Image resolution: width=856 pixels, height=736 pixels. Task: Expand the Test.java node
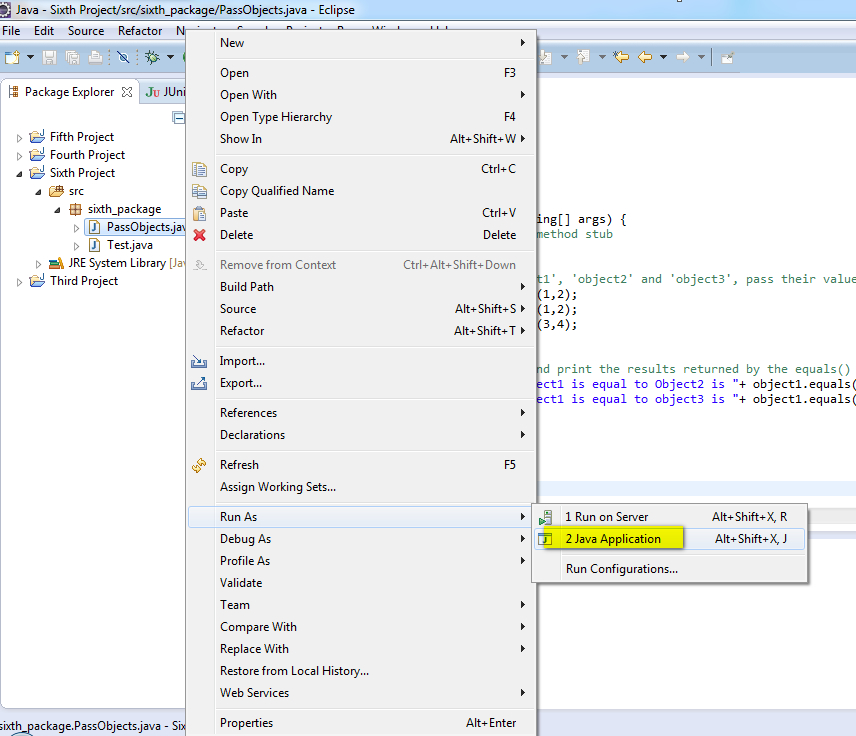76,246
